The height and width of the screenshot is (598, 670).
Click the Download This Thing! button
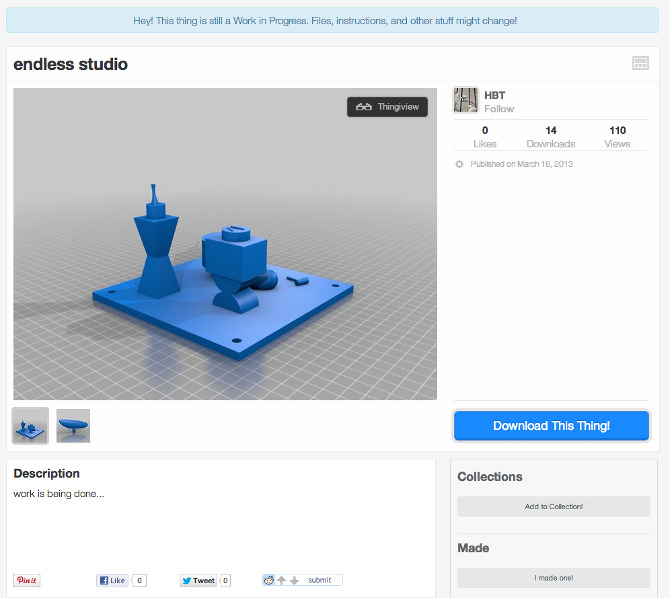[551, 426]
